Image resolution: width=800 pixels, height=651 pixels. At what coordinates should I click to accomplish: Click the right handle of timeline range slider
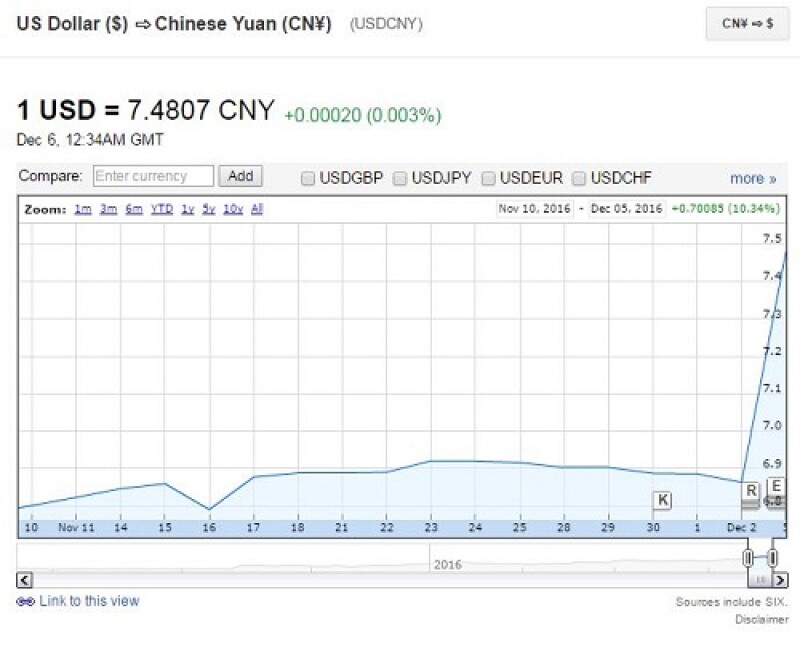click(773, 556)
